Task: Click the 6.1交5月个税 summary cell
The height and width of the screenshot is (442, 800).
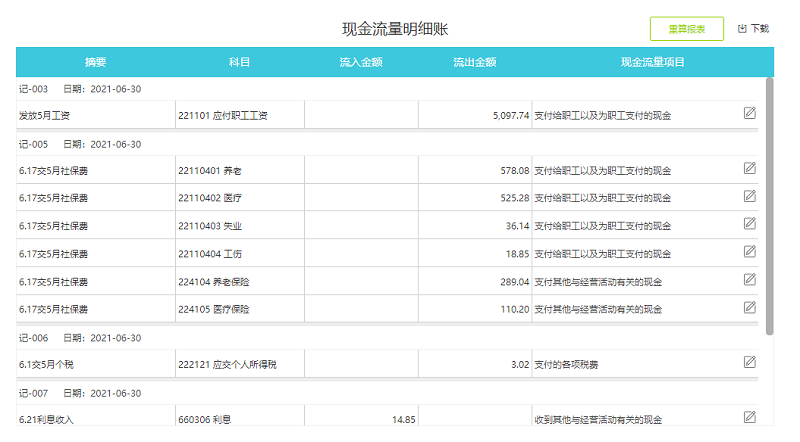Action: [x=96, y=364]
